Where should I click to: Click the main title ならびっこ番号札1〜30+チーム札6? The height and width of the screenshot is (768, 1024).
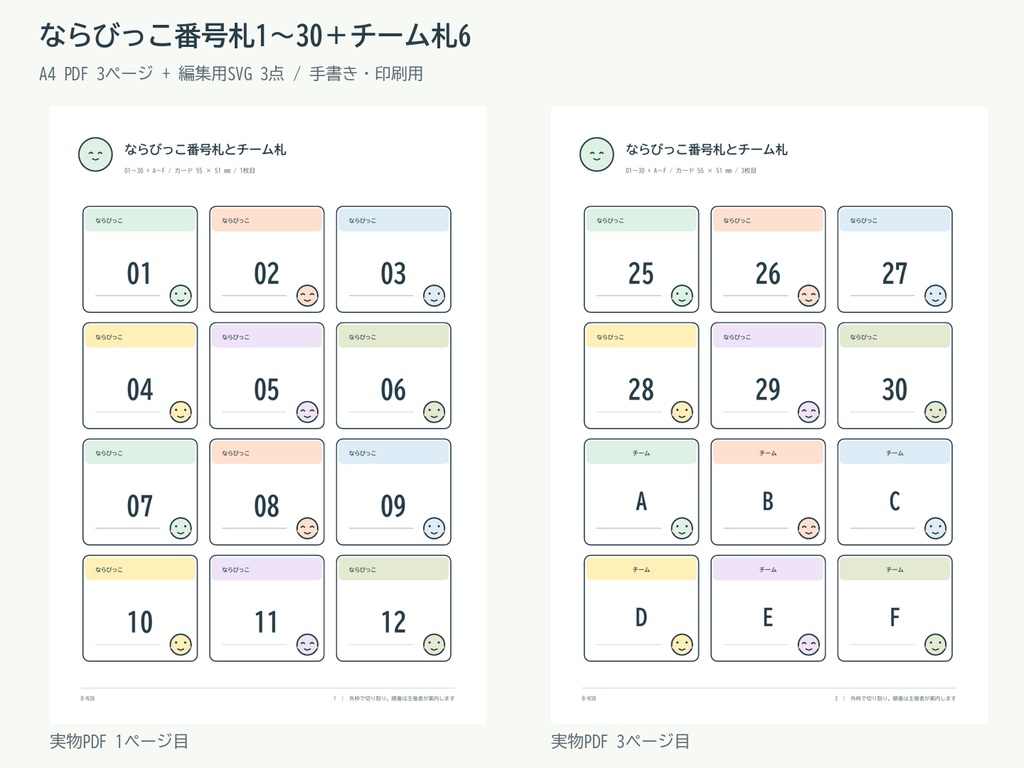pos(255,36)
